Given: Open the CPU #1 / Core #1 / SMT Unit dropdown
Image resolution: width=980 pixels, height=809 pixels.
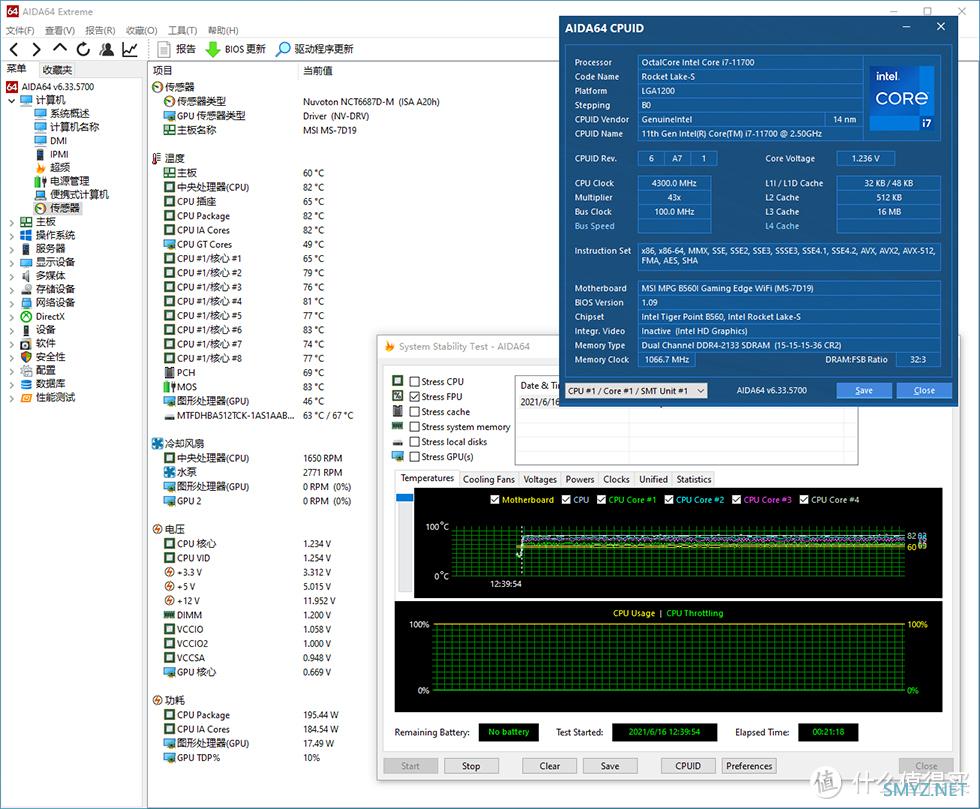Looking at the screenshot, I should tap(636, 391).
